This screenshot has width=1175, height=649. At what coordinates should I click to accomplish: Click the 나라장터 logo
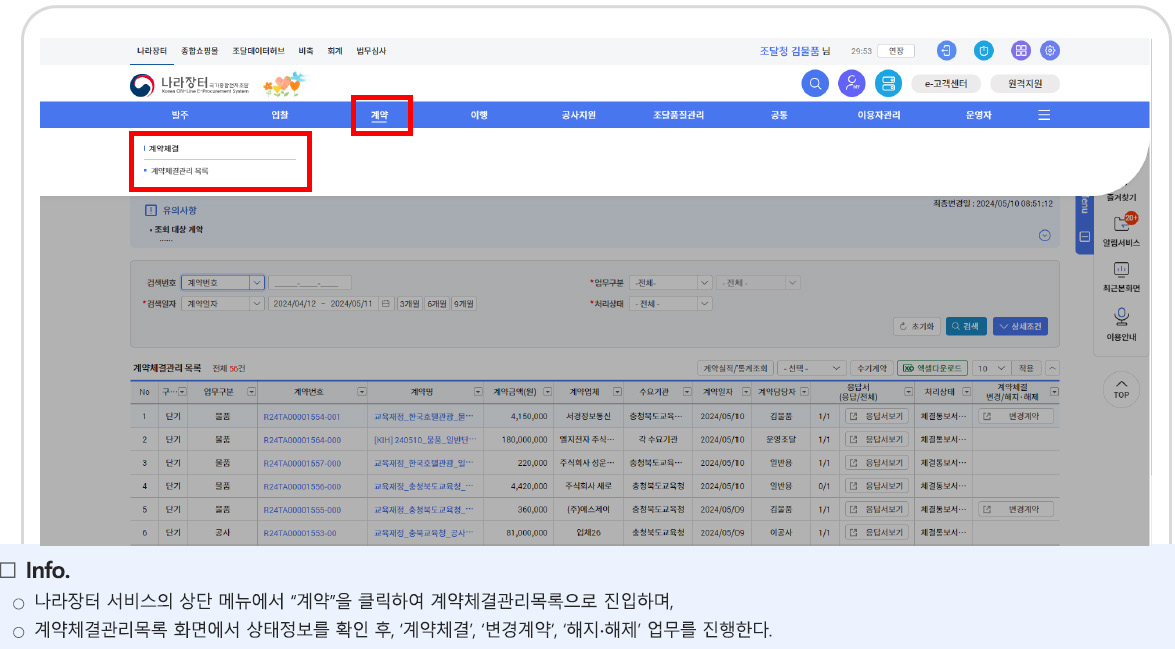click(x=189, y=85)
